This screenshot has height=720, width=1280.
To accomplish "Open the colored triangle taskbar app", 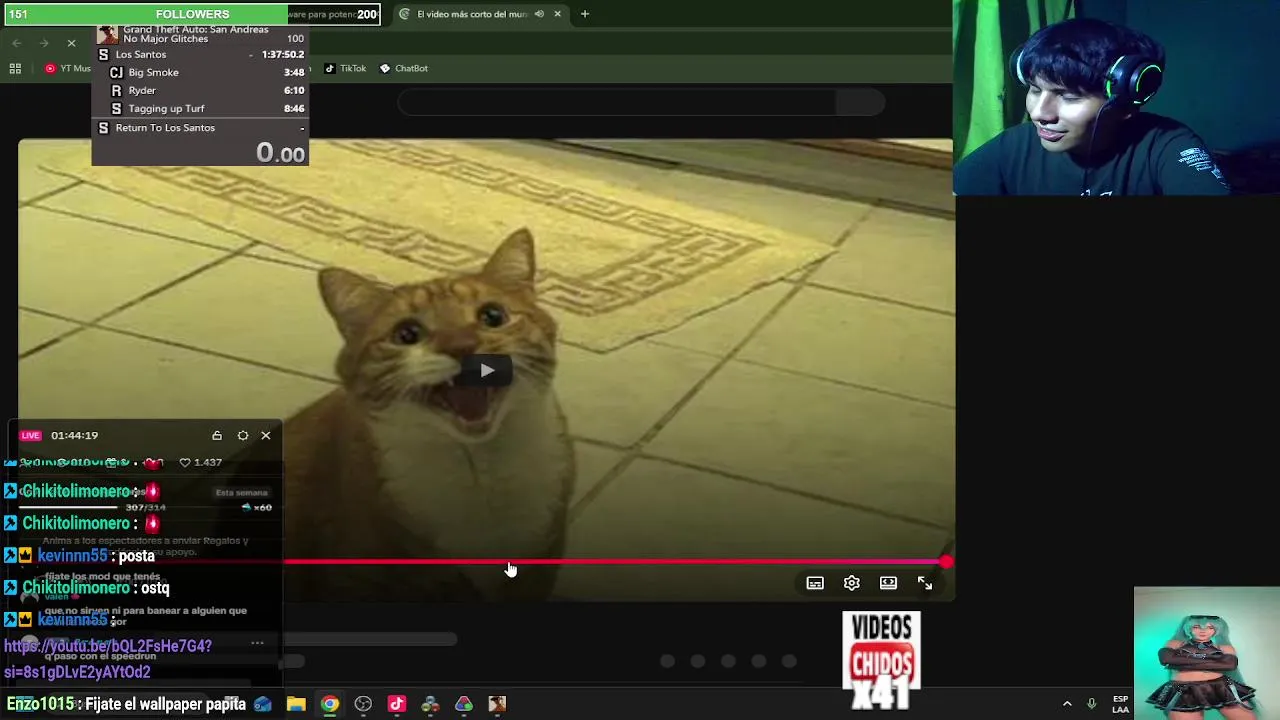I will pyautogui.click(x=464, y=704).
